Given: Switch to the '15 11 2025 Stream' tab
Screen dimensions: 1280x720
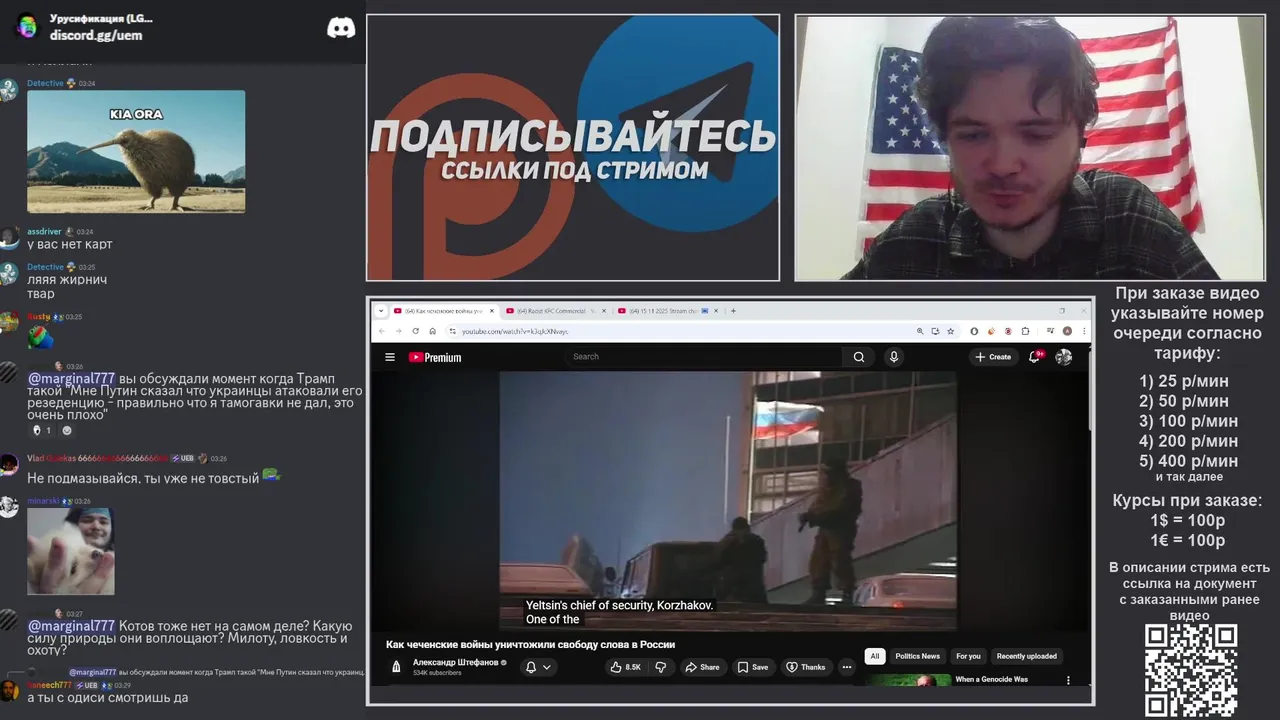Looking at the screenshot, I should 667,311.
